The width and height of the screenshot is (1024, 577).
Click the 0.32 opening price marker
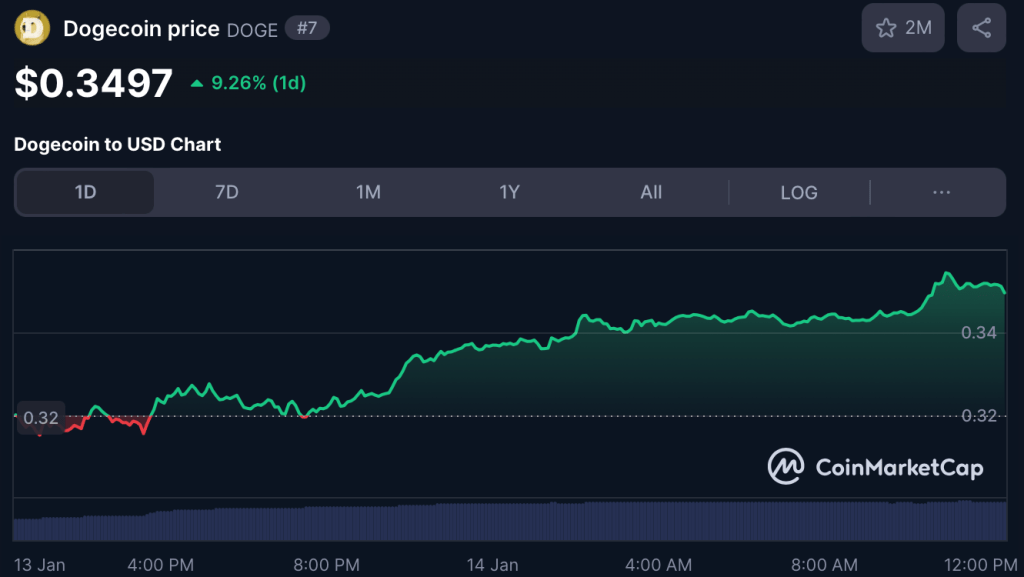click(41, 418)
